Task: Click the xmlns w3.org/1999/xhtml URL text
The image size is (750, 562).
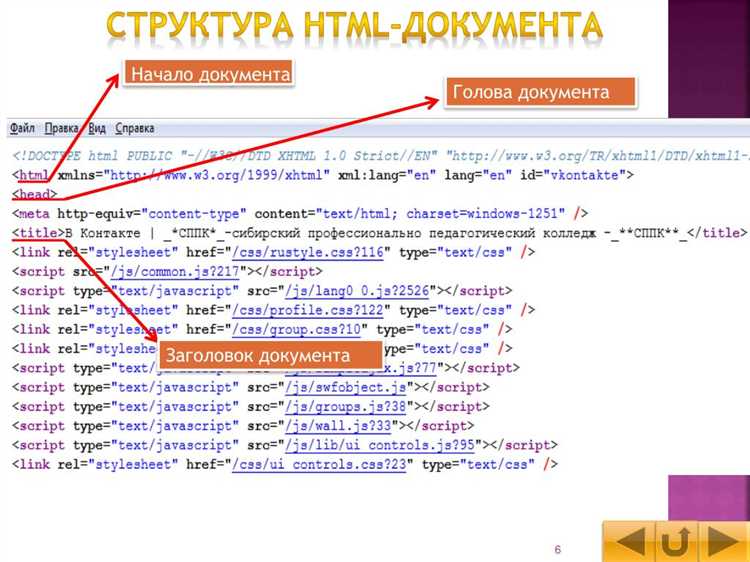Action: coord(216,175)
